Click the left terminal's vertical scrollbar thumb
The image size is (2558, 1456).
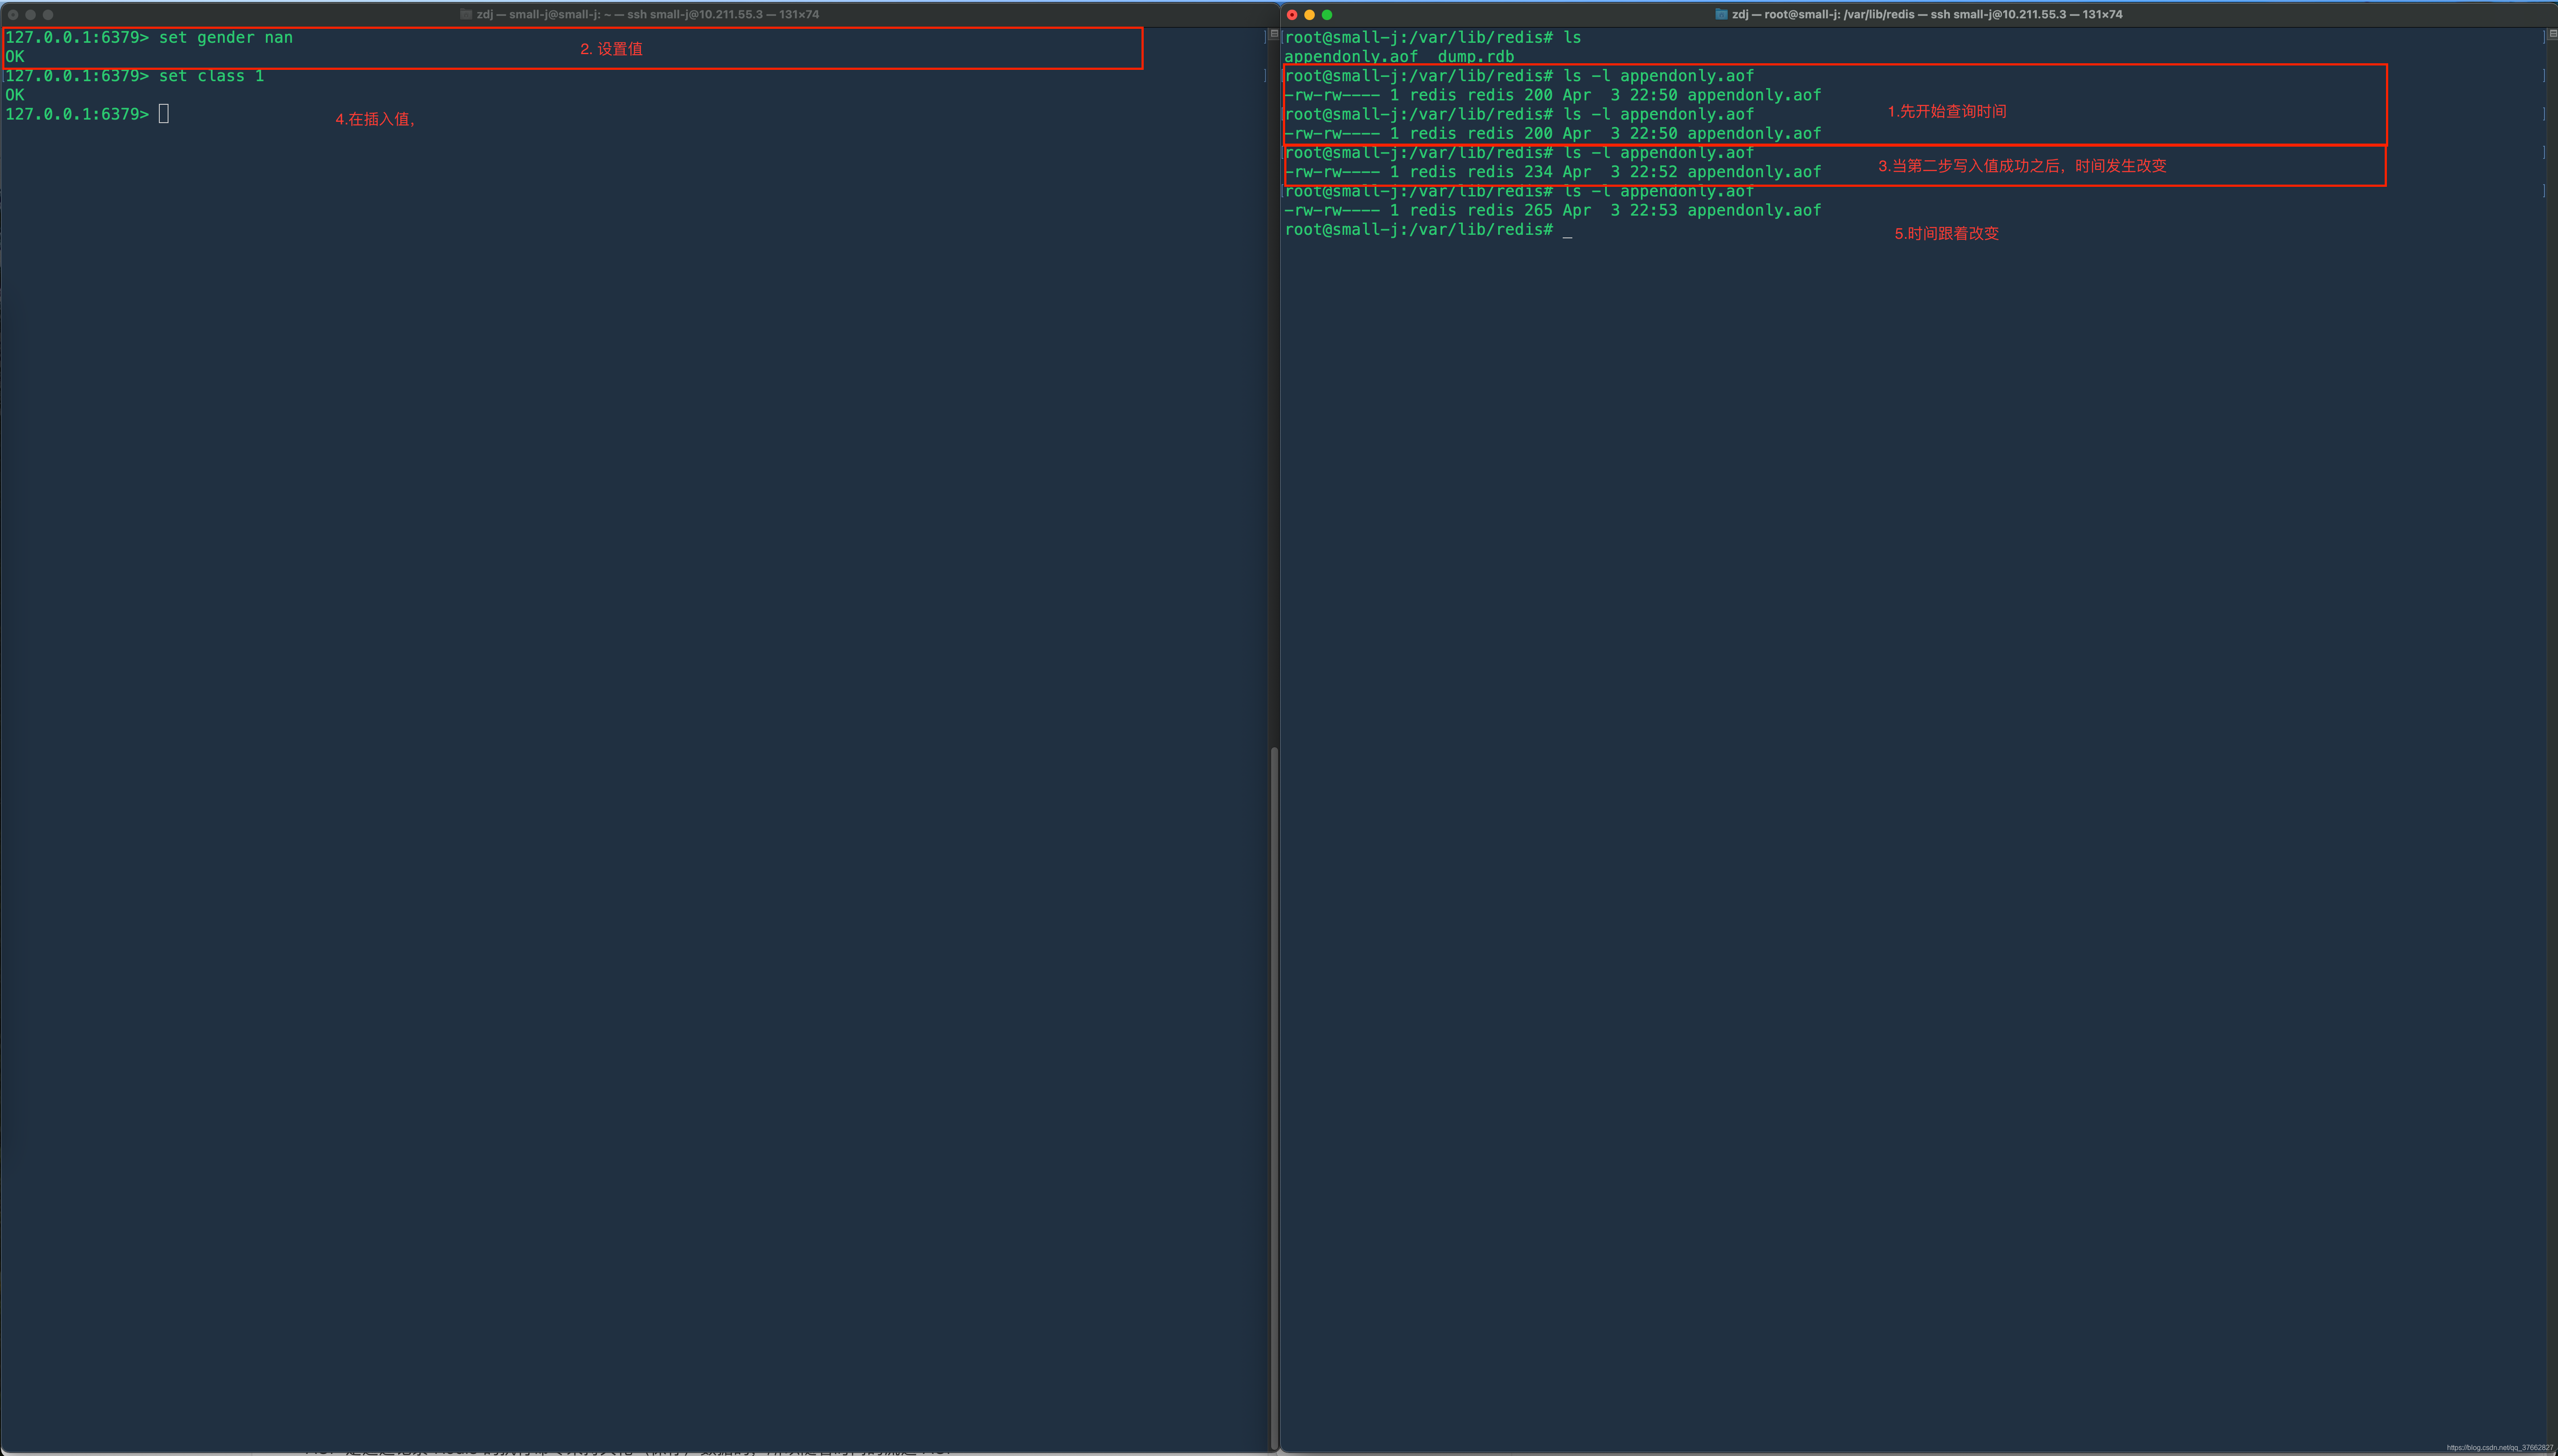click(x=1274, y=1098)
